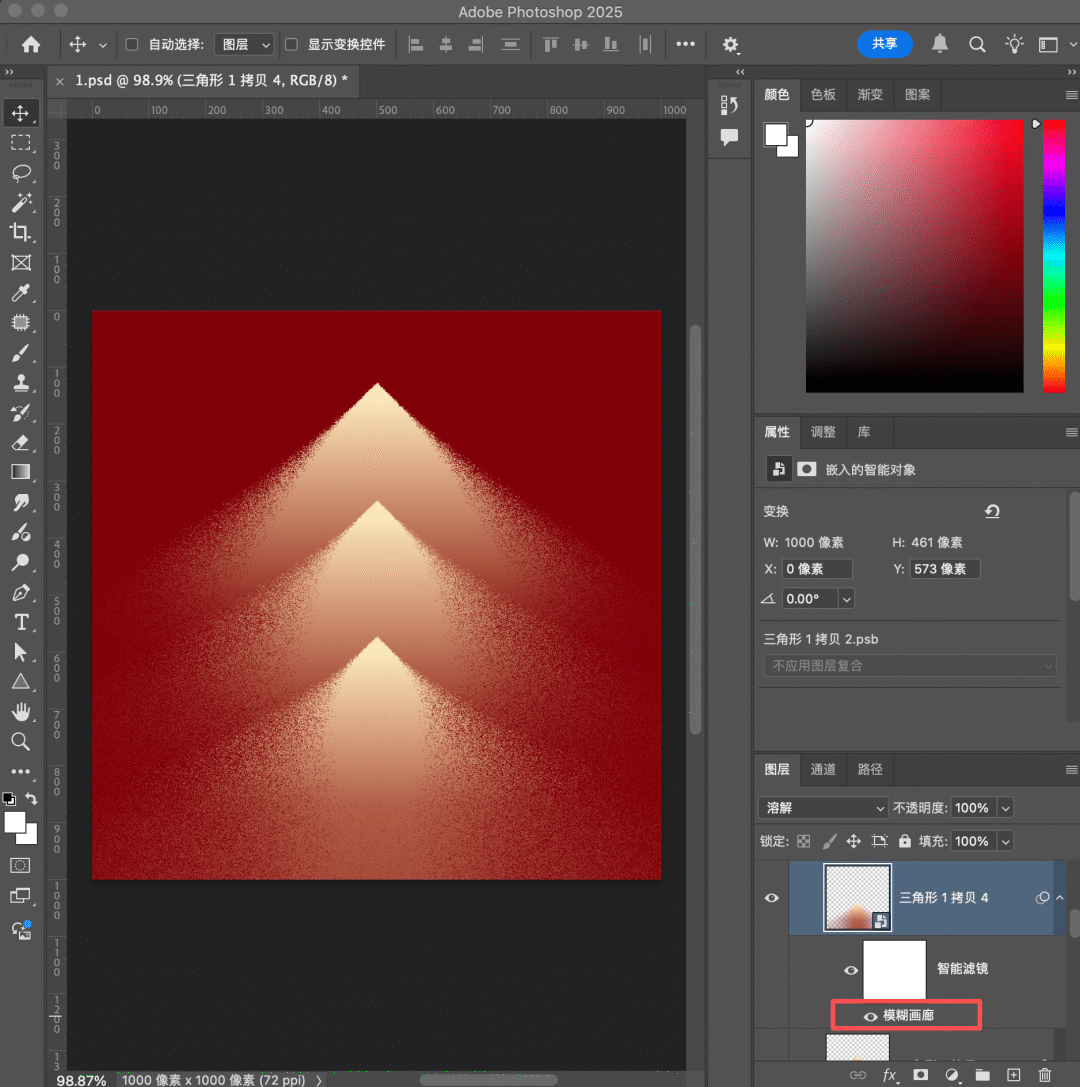Open the search magnifier icon
This screenshot has width=1080, height=1087.
coord(977,44)
